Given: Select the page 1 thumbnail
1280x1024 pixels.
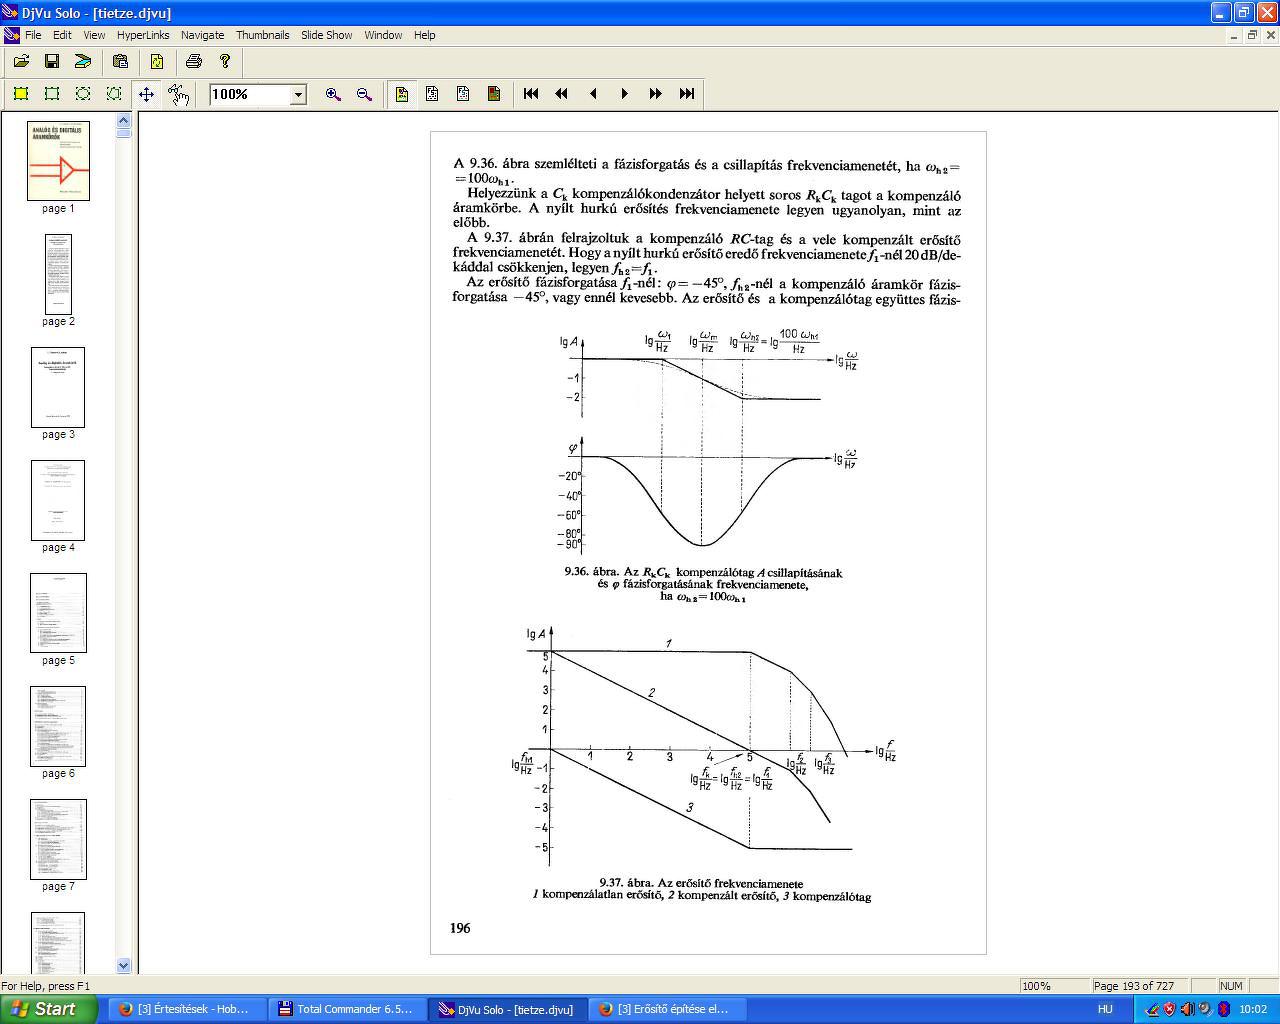Looking at the screenshot, I should [x=58, y=161].
